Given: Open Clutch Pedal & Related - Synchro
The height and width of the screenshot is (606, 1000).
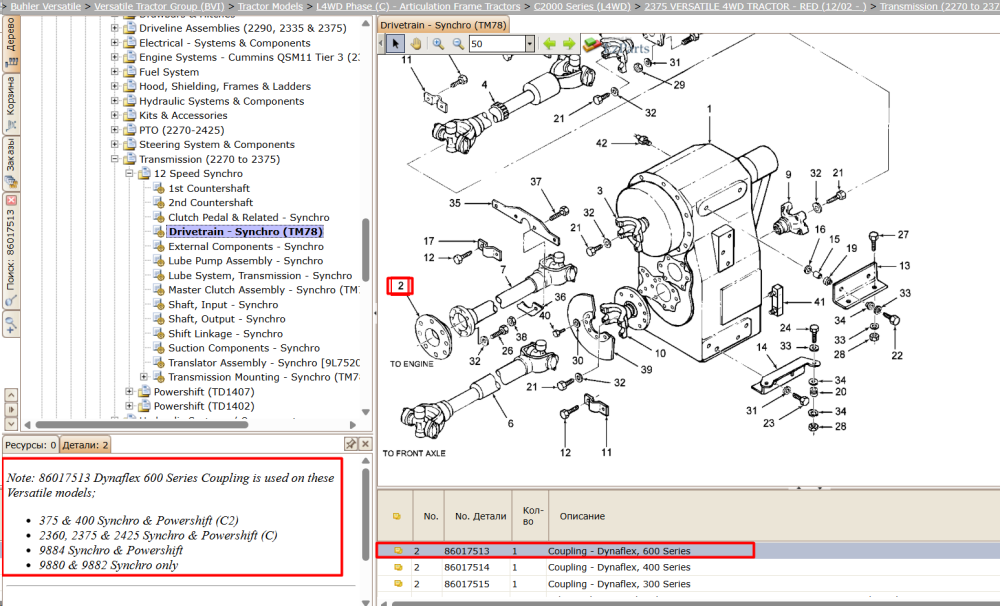Looking at the screenshot, I should (x=249, y=217).
